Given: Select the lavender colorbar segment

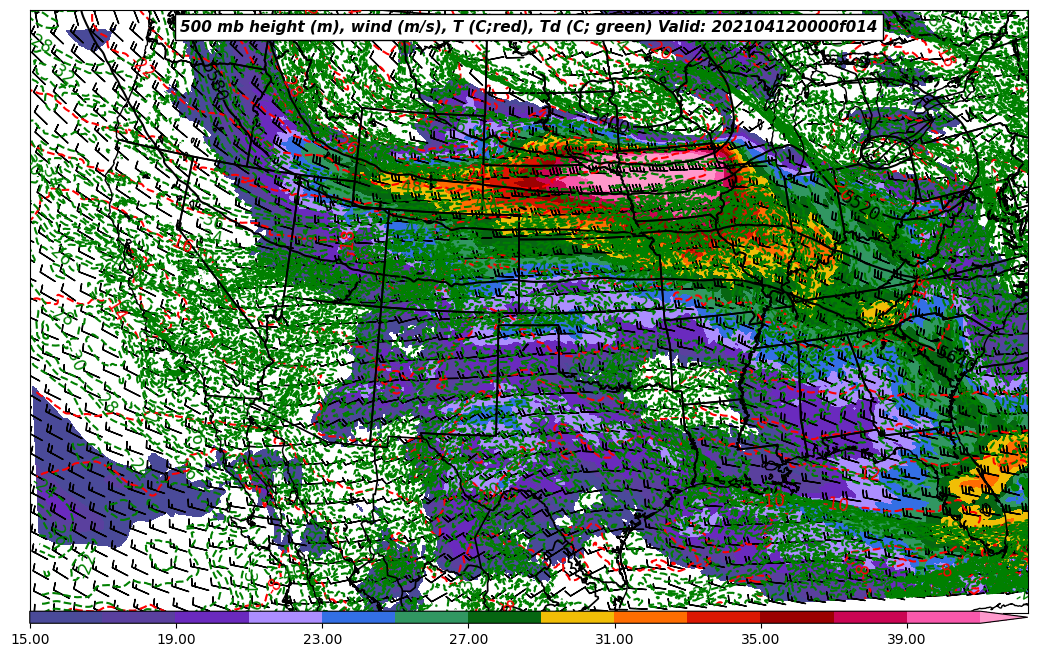Looking at the screenshot, I should tap(285, 618).
